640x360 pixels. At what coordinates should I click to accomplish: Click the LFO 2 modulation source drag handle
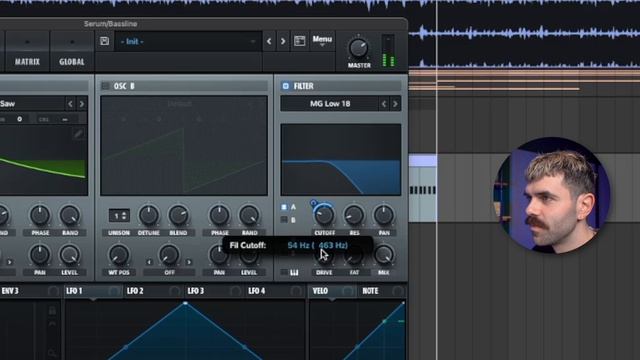click(175, 291)
